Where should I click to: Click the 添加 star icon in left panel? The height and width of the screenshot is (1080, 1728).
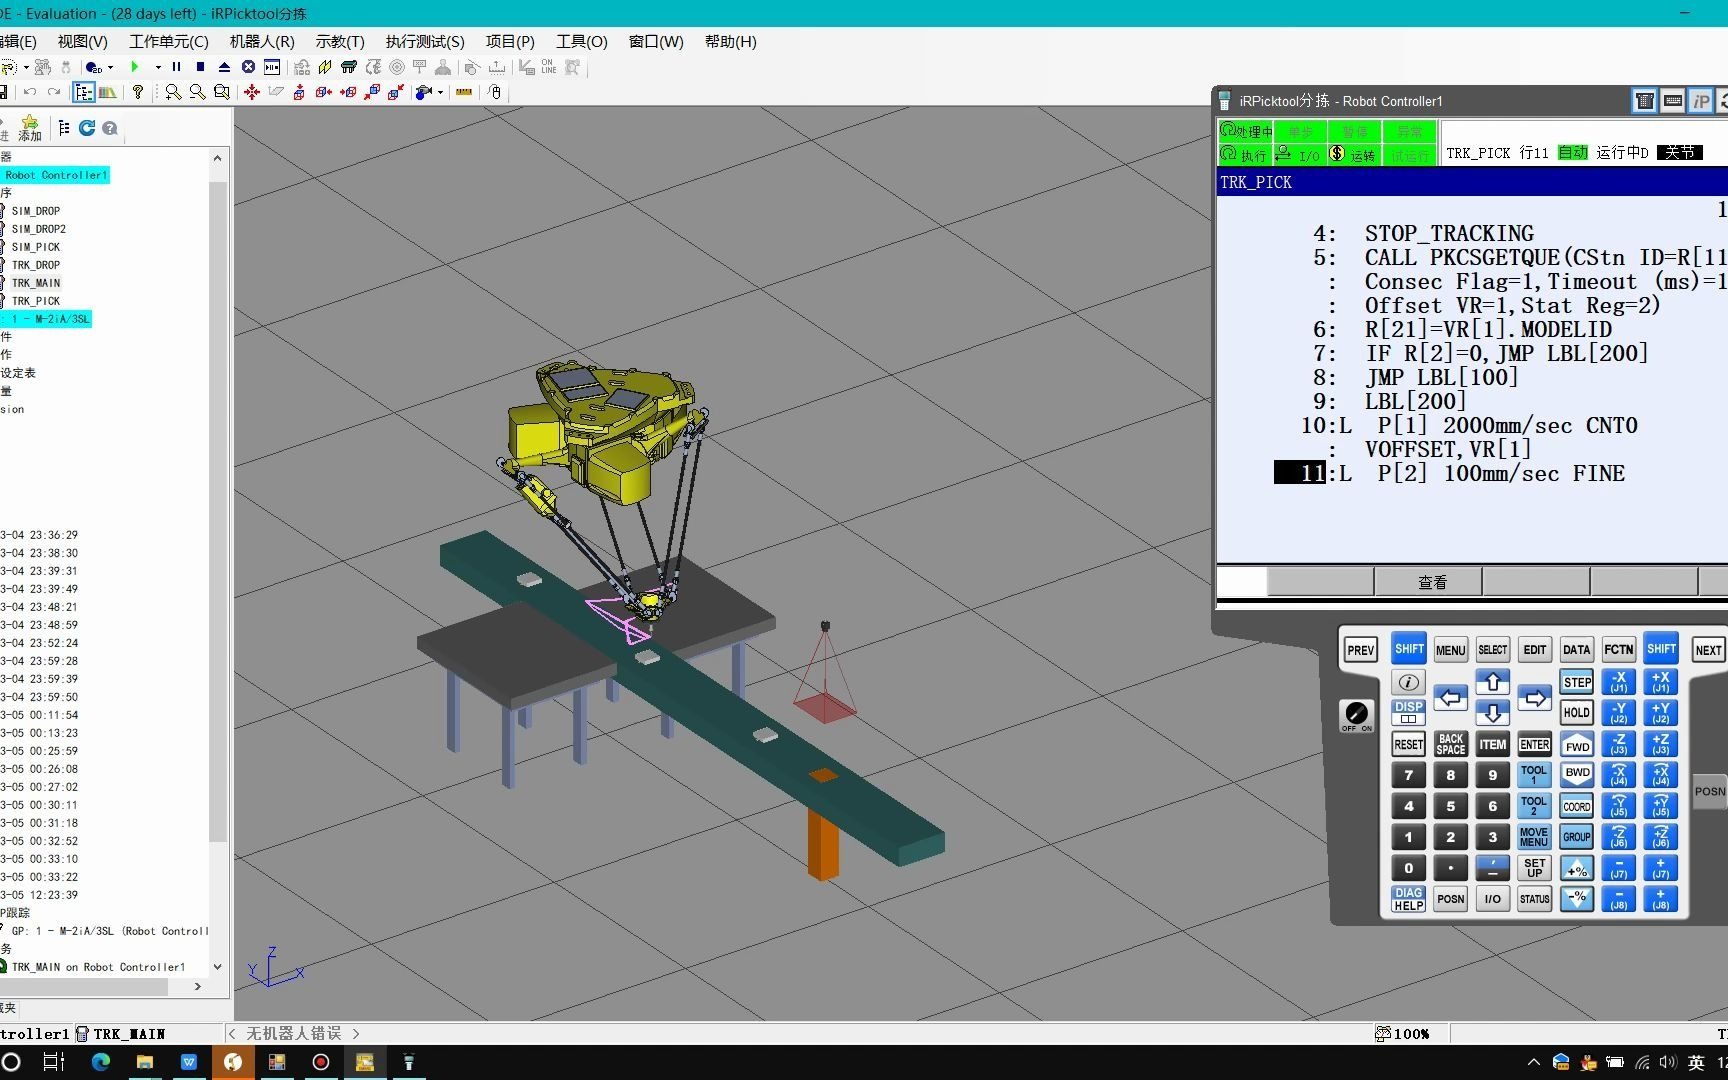(30, 128)
